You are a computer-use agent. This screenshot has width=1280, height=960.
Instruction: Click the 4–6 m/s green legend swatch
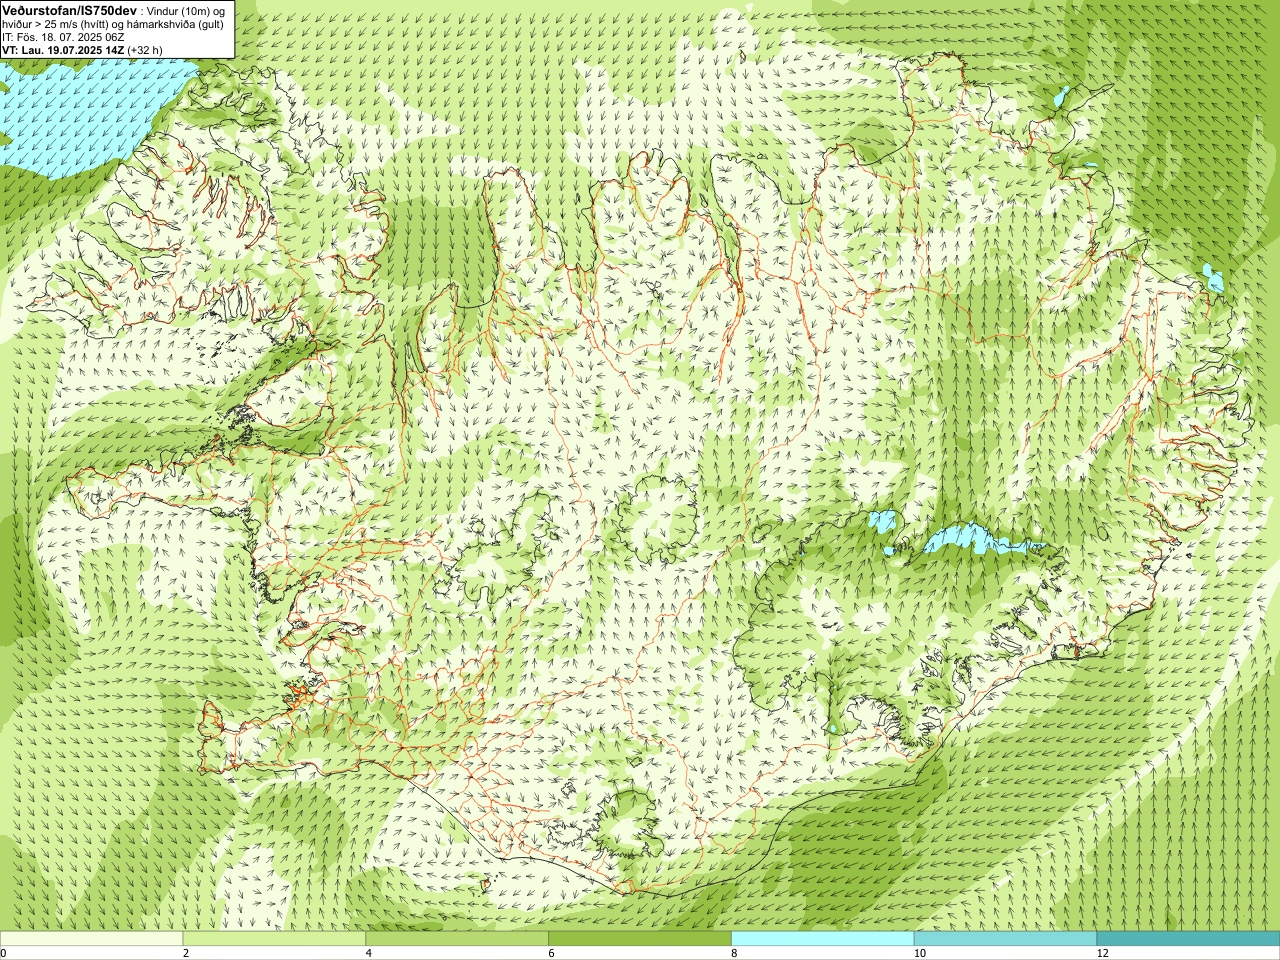(457, 939)
